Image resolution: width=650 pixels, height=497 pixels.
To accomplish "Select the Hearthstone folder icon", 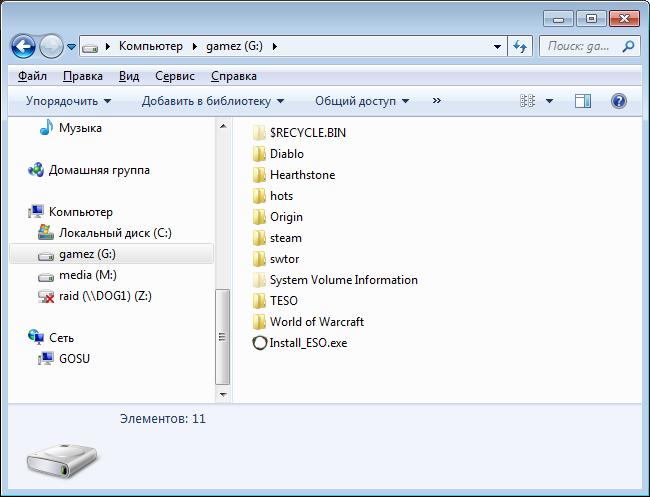I will point(259,175).
